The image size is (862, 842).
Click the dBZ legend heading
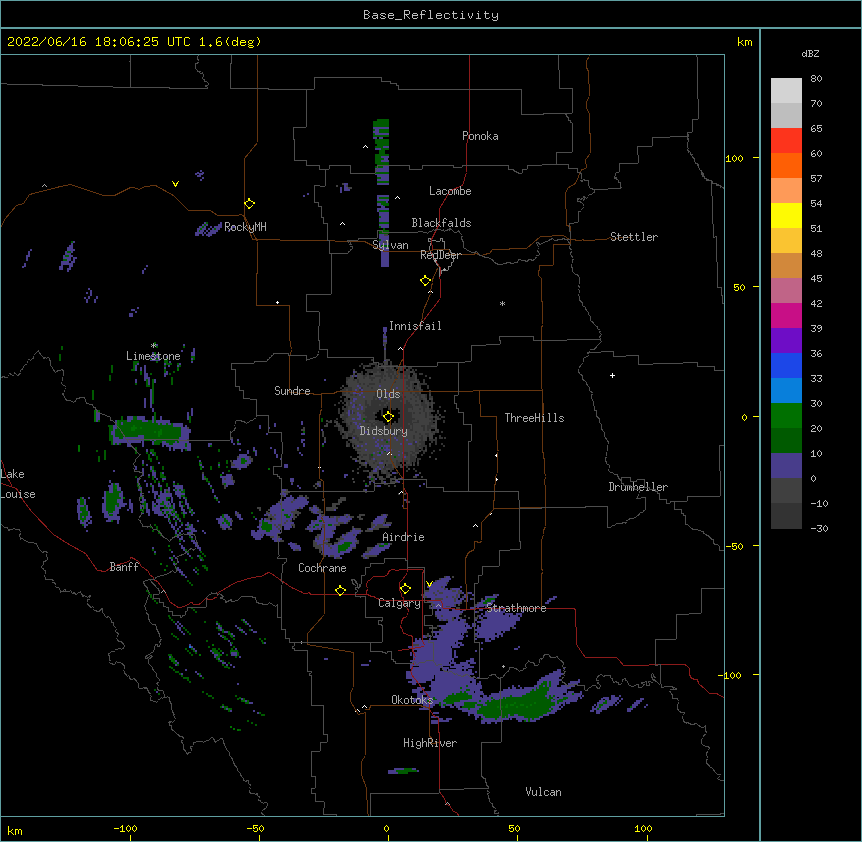coord(810,53)
